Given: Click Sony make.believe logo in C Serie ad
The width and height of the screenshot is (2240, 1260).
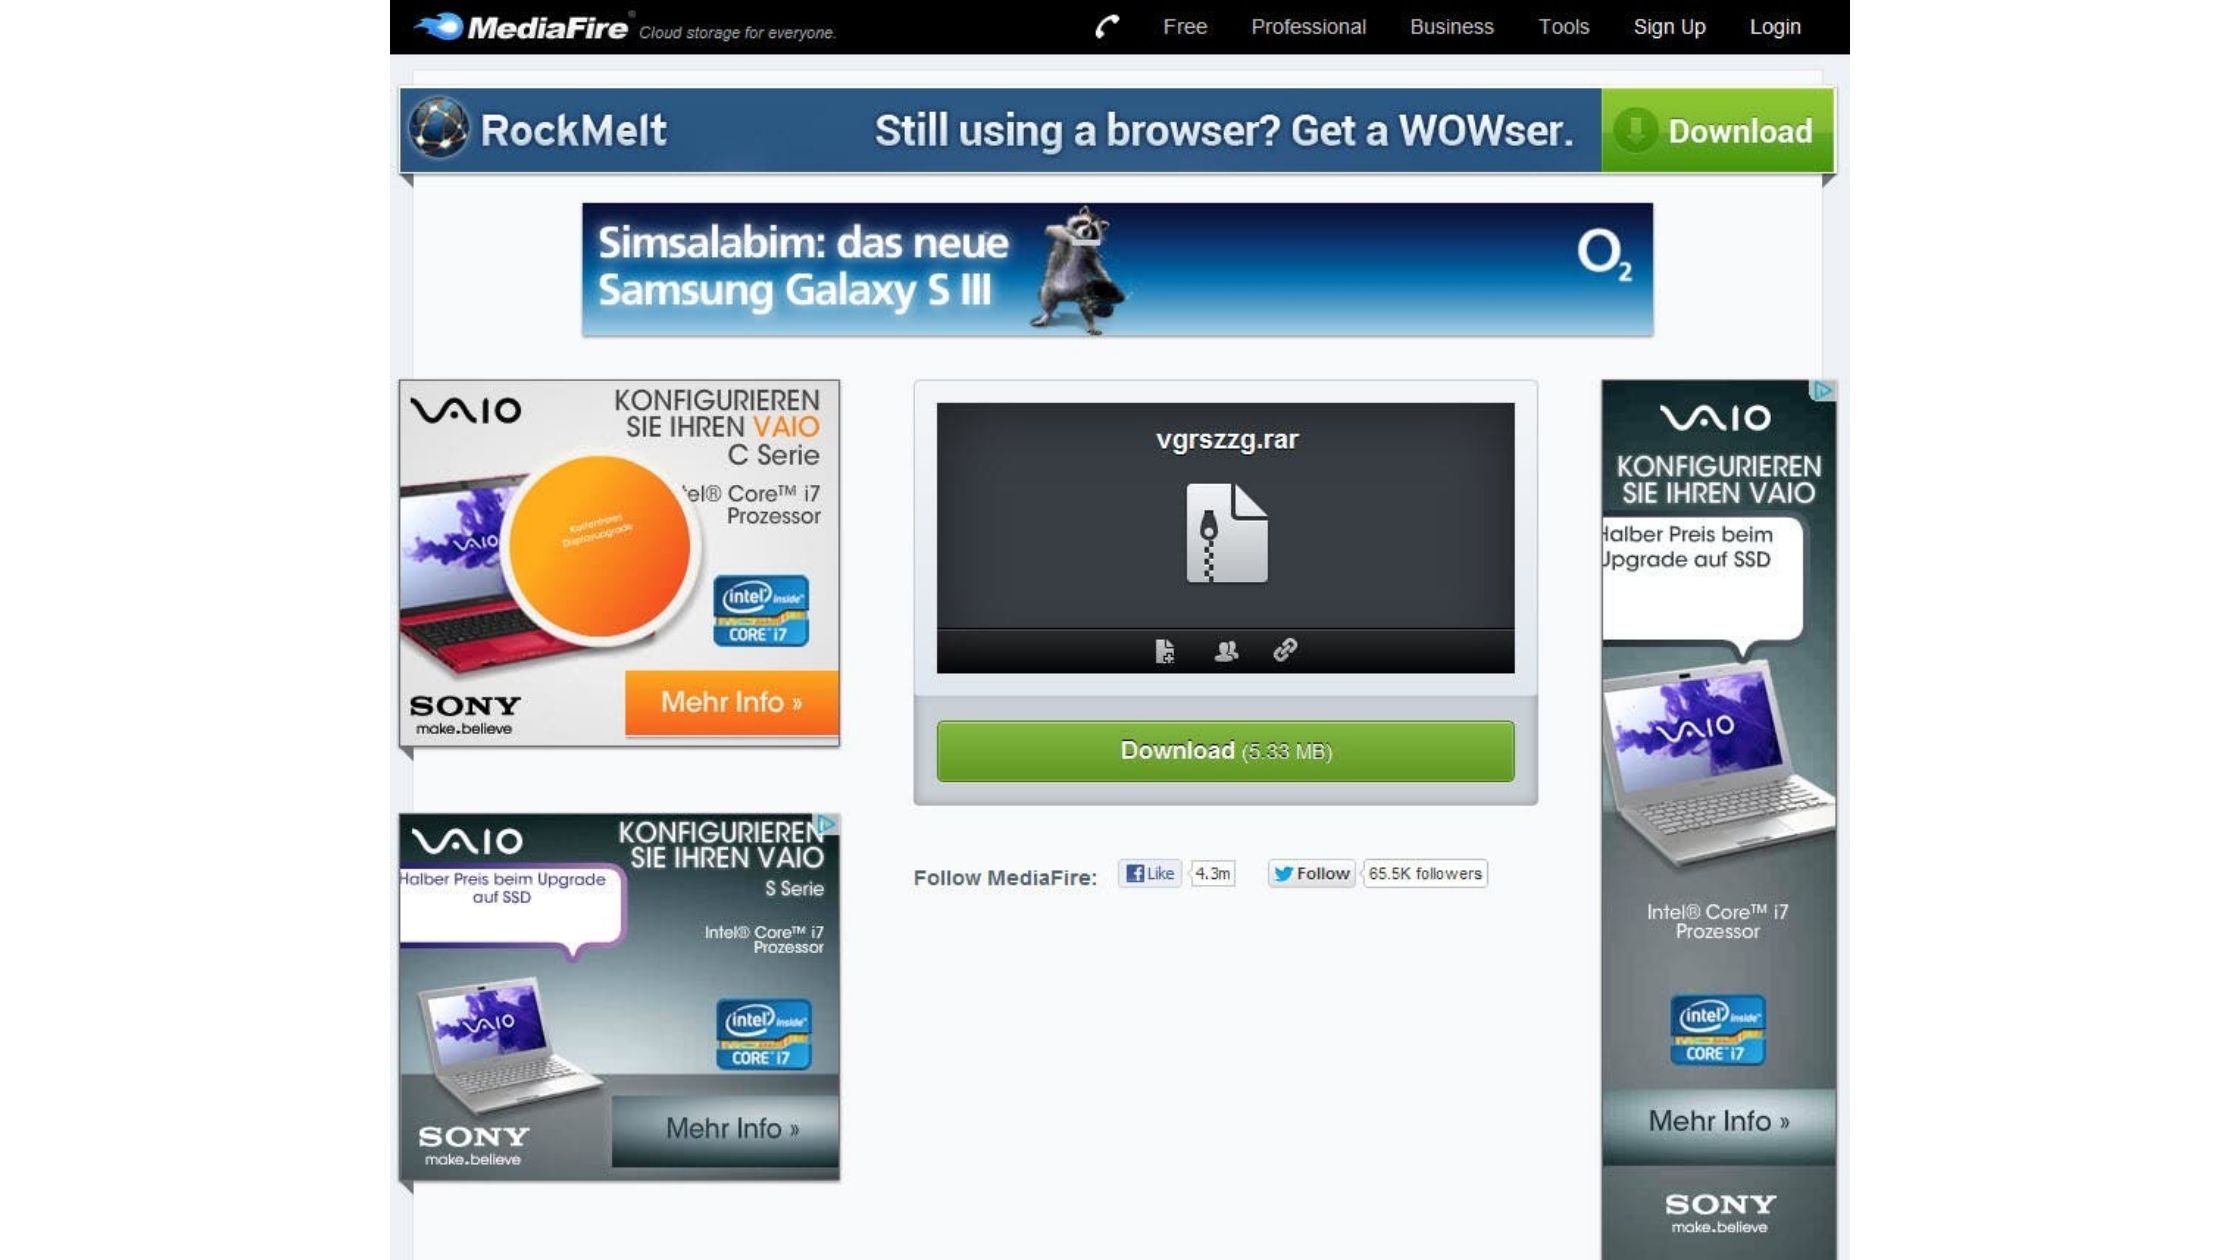Looking at the screenshot, I should [x=465, y=714].
